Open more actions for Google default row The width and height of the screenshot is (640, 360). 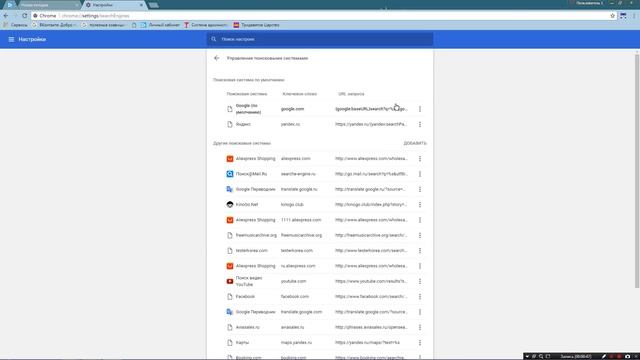coord(420,109)
